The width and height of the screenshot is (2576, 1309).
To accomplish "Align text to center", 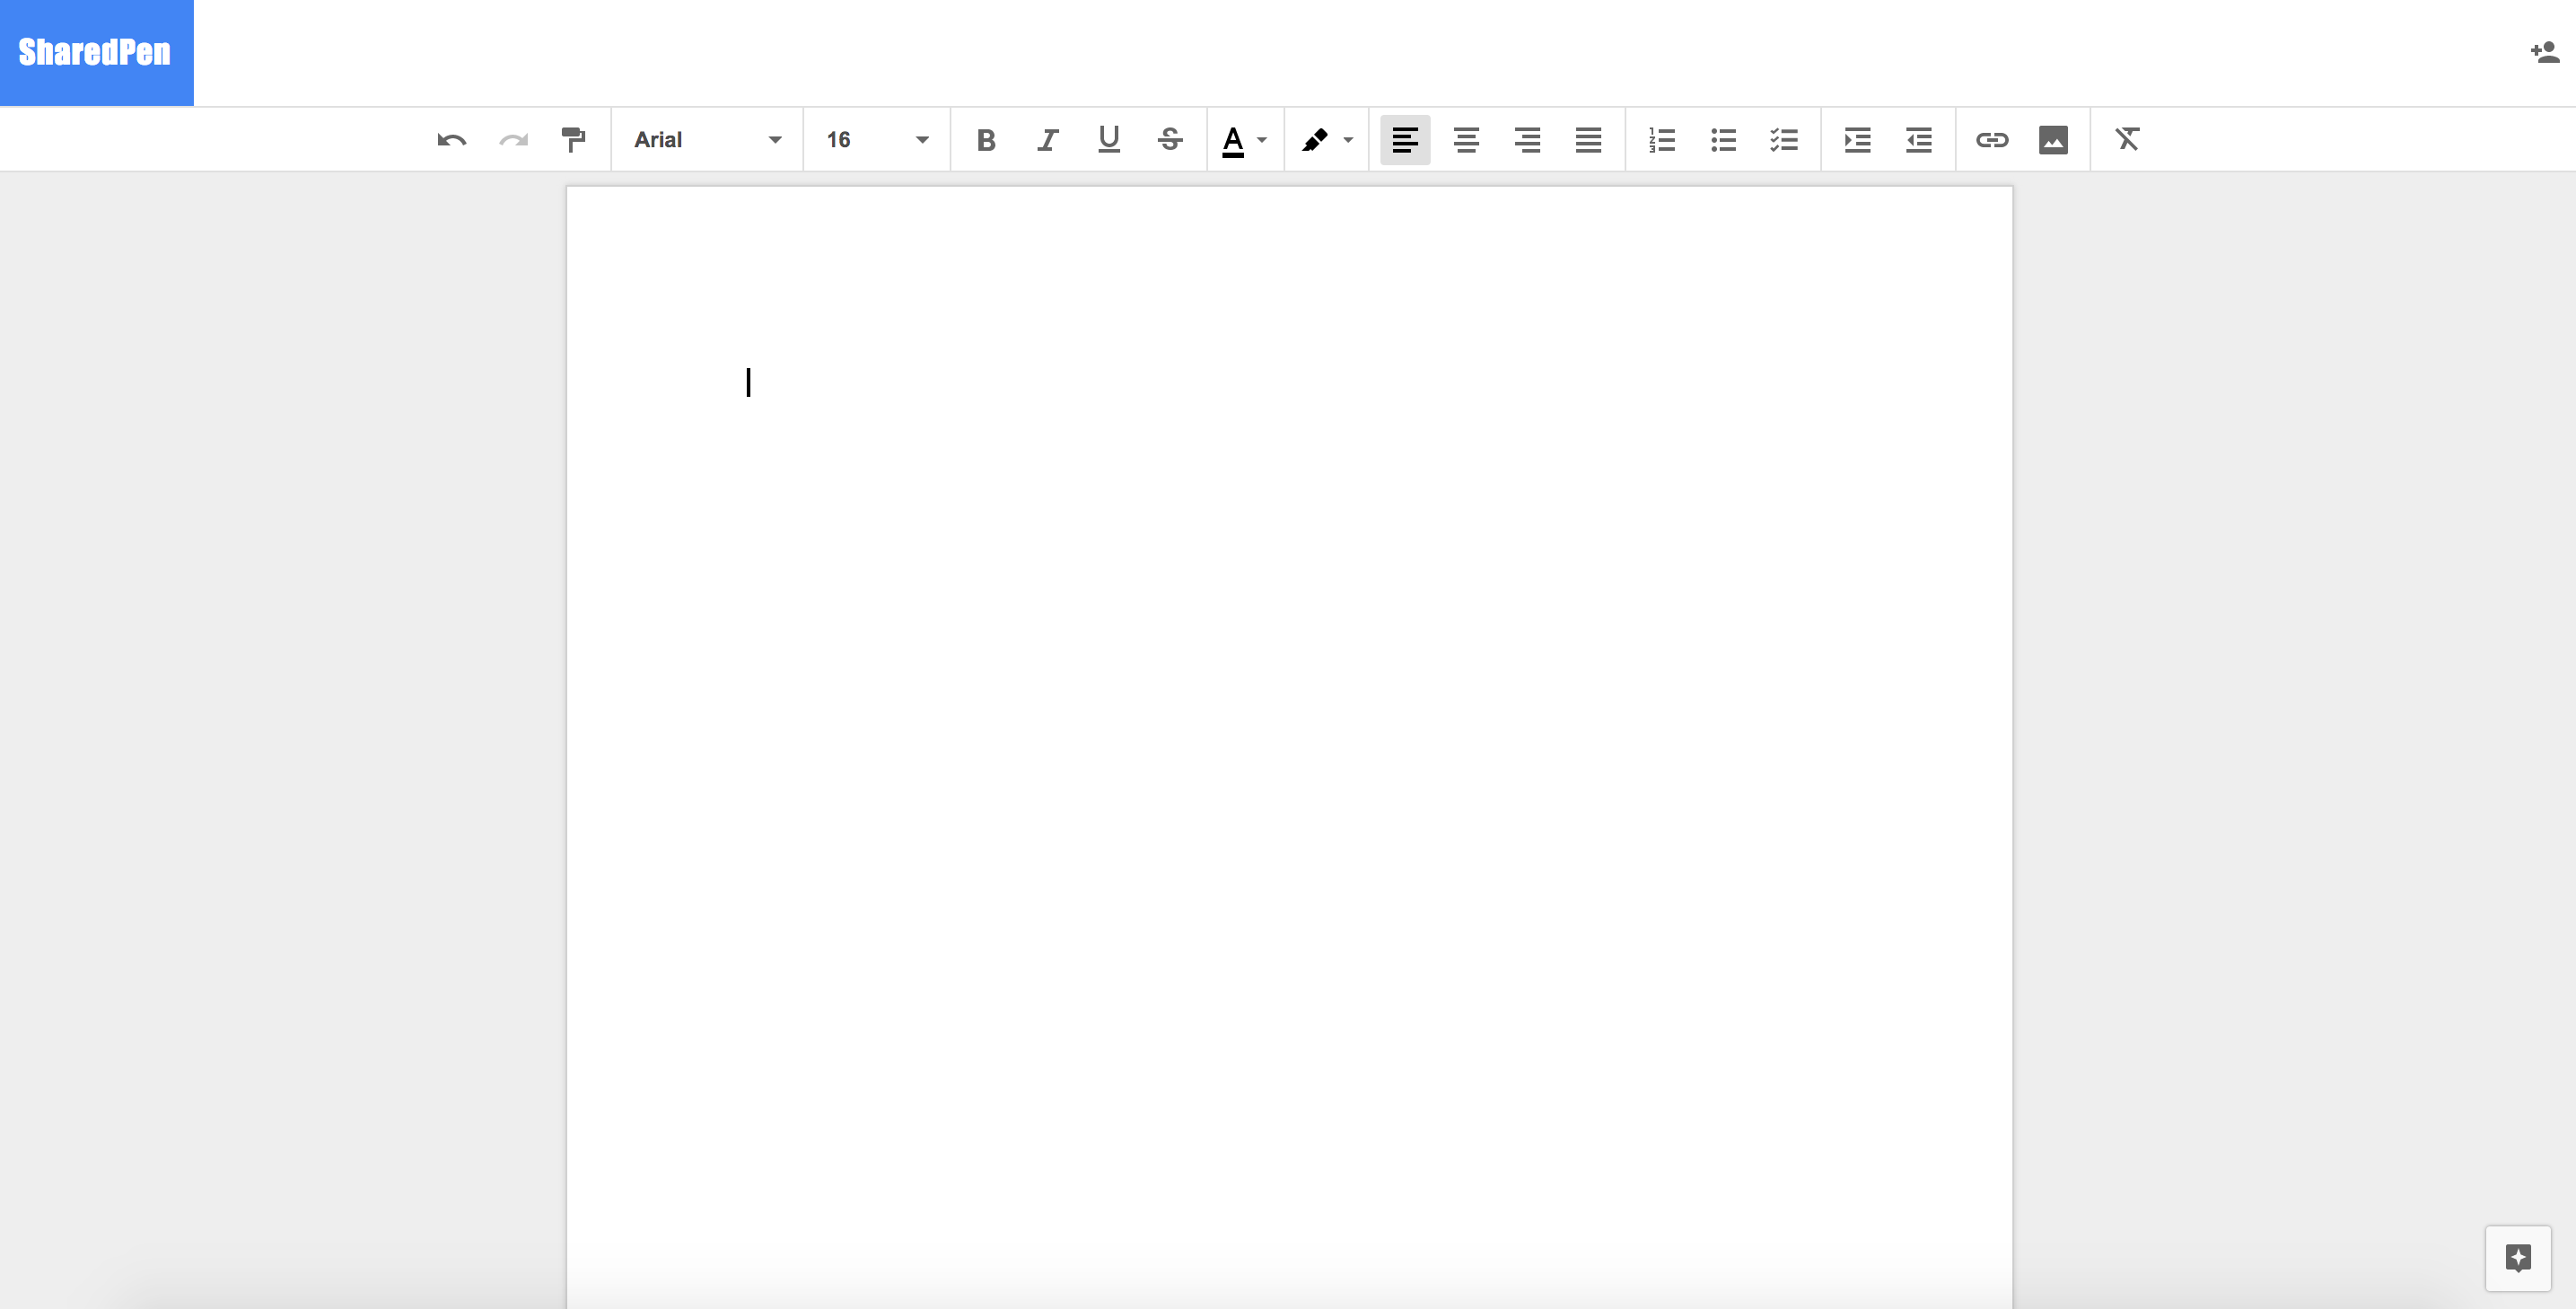I will (x=1466, y=140).
